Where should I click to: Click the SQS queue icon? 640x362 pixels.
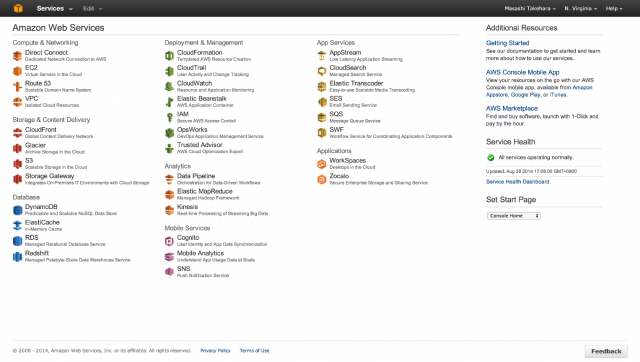322,118
